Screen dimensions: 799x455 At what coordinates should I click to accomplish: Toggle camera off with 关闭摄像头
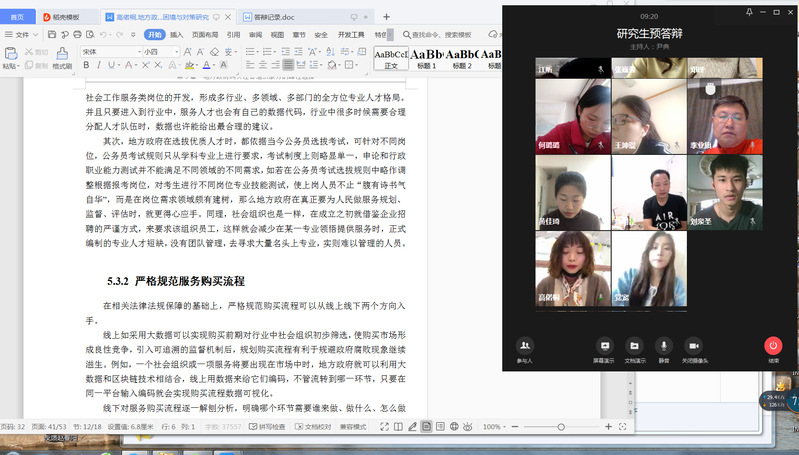(x=694, y=348)
